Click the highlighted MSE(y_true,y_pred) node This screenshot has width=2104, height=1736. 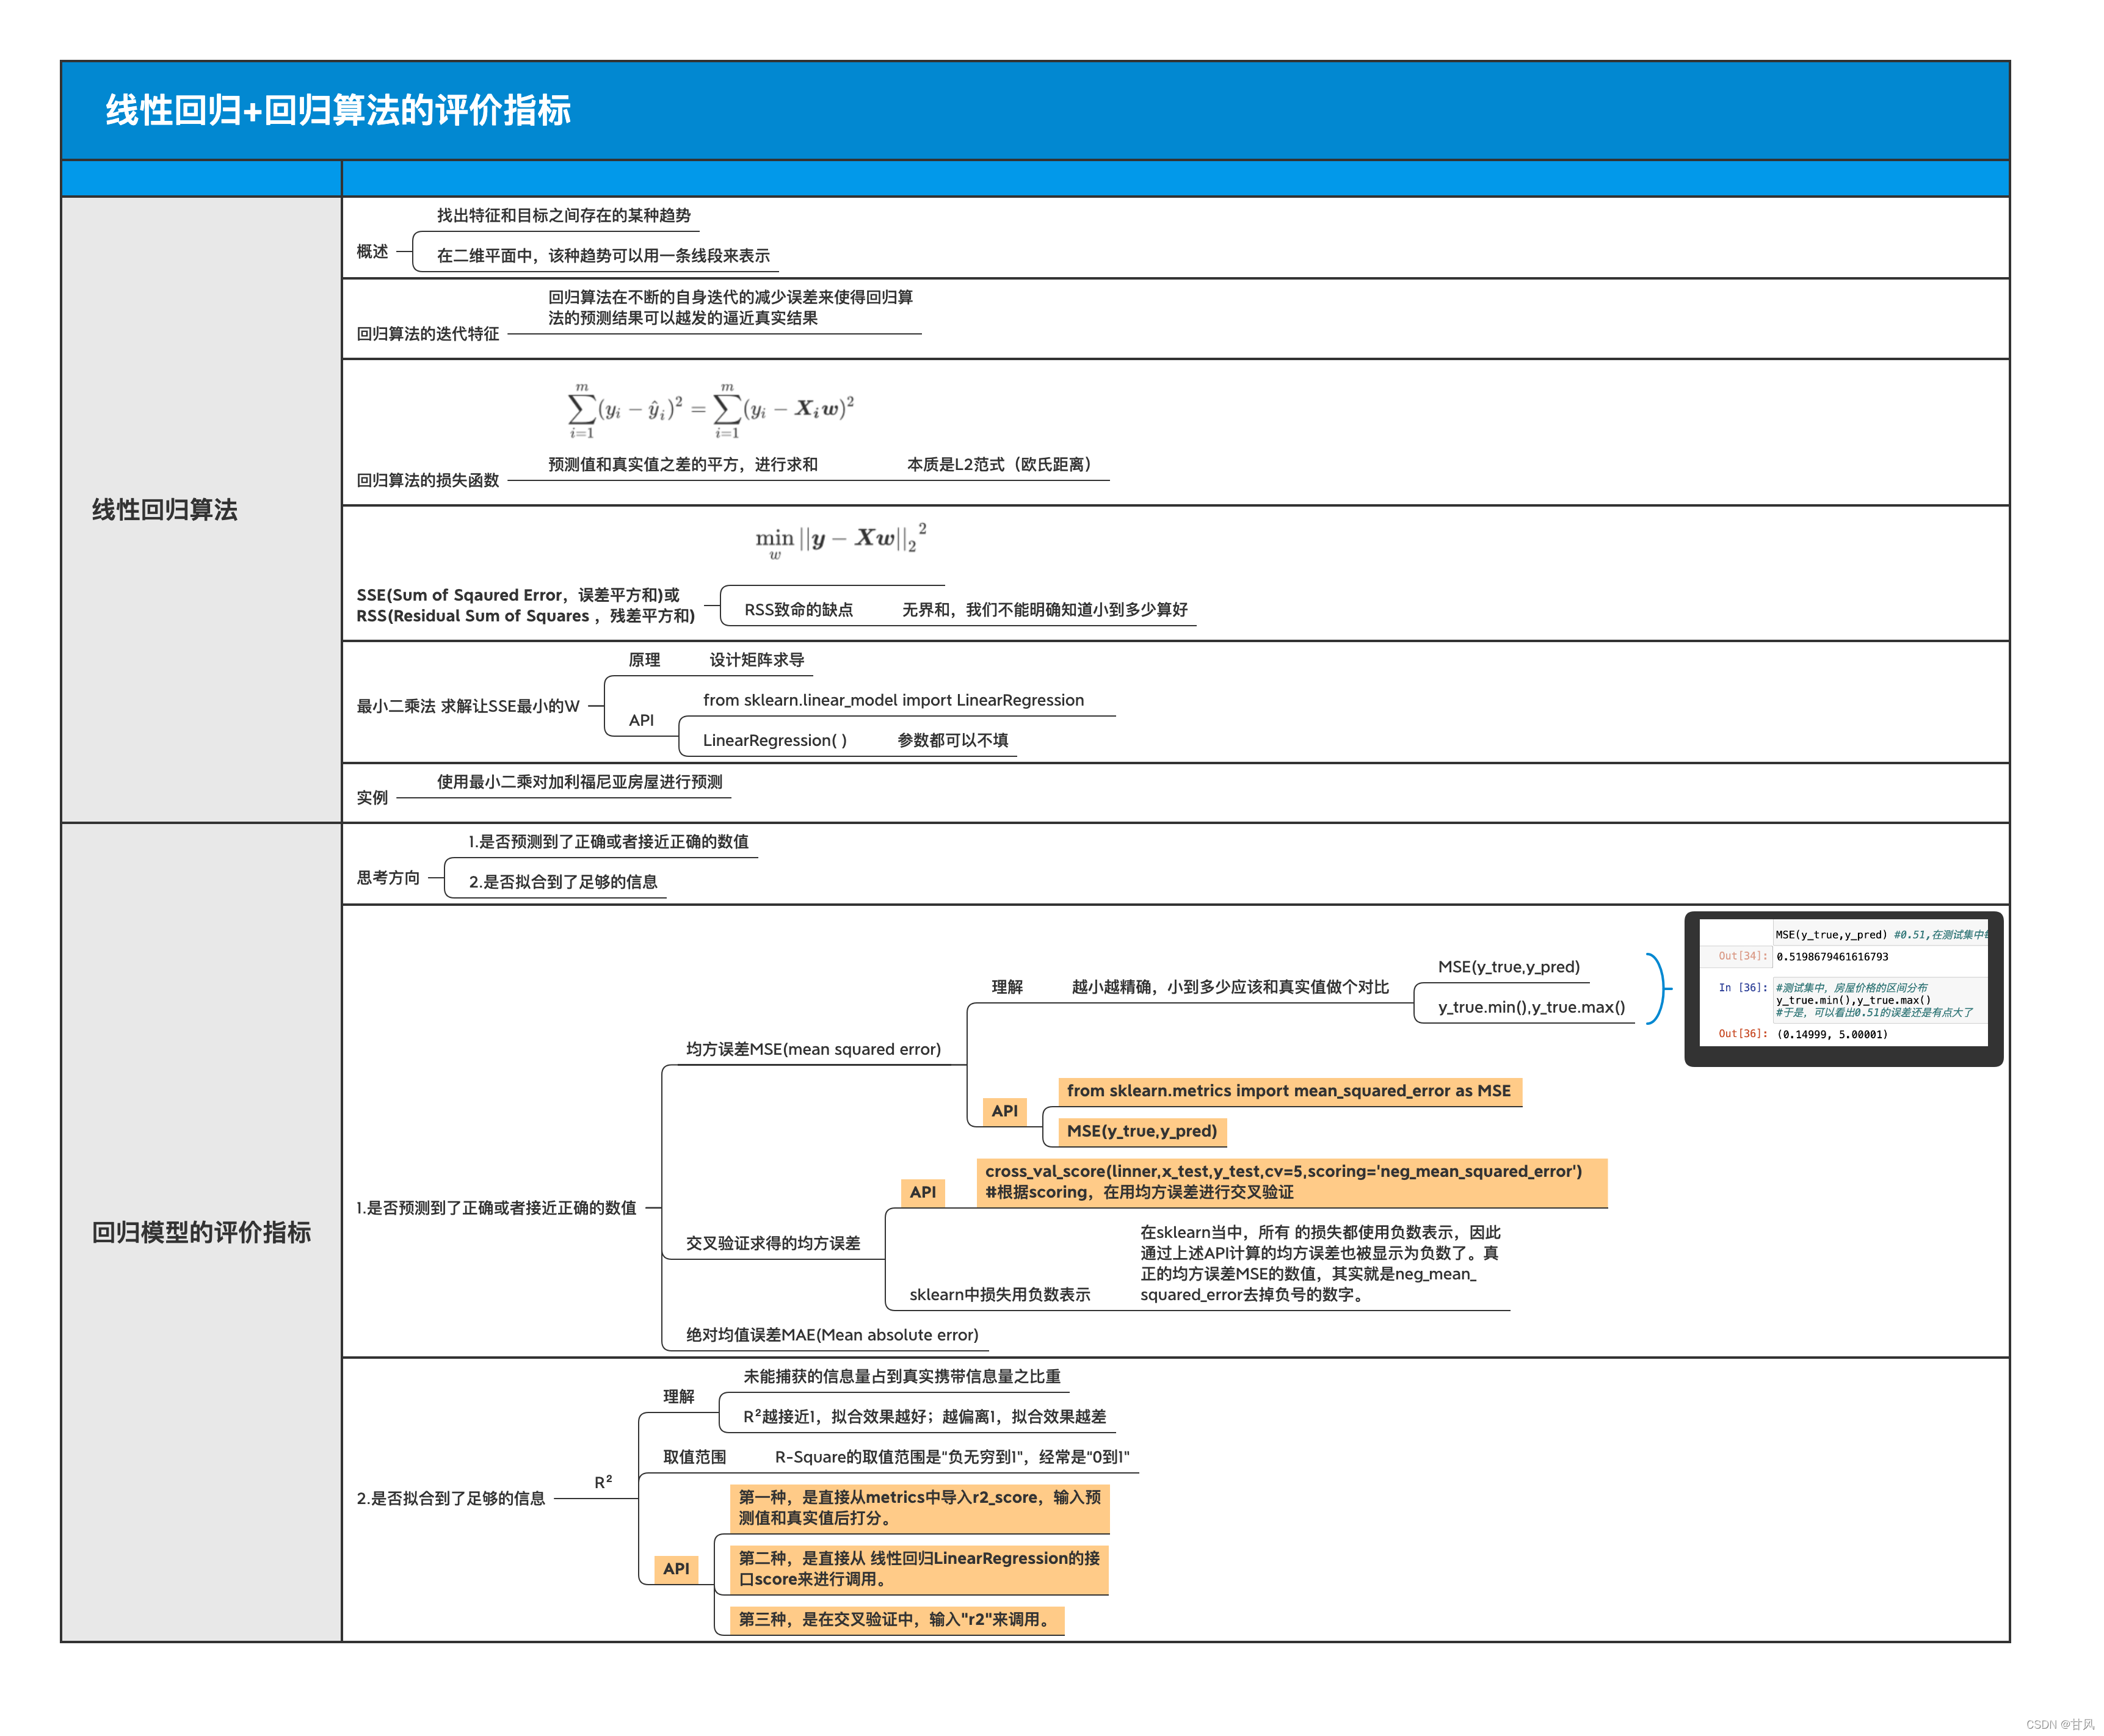[x=1142, y=1131]
